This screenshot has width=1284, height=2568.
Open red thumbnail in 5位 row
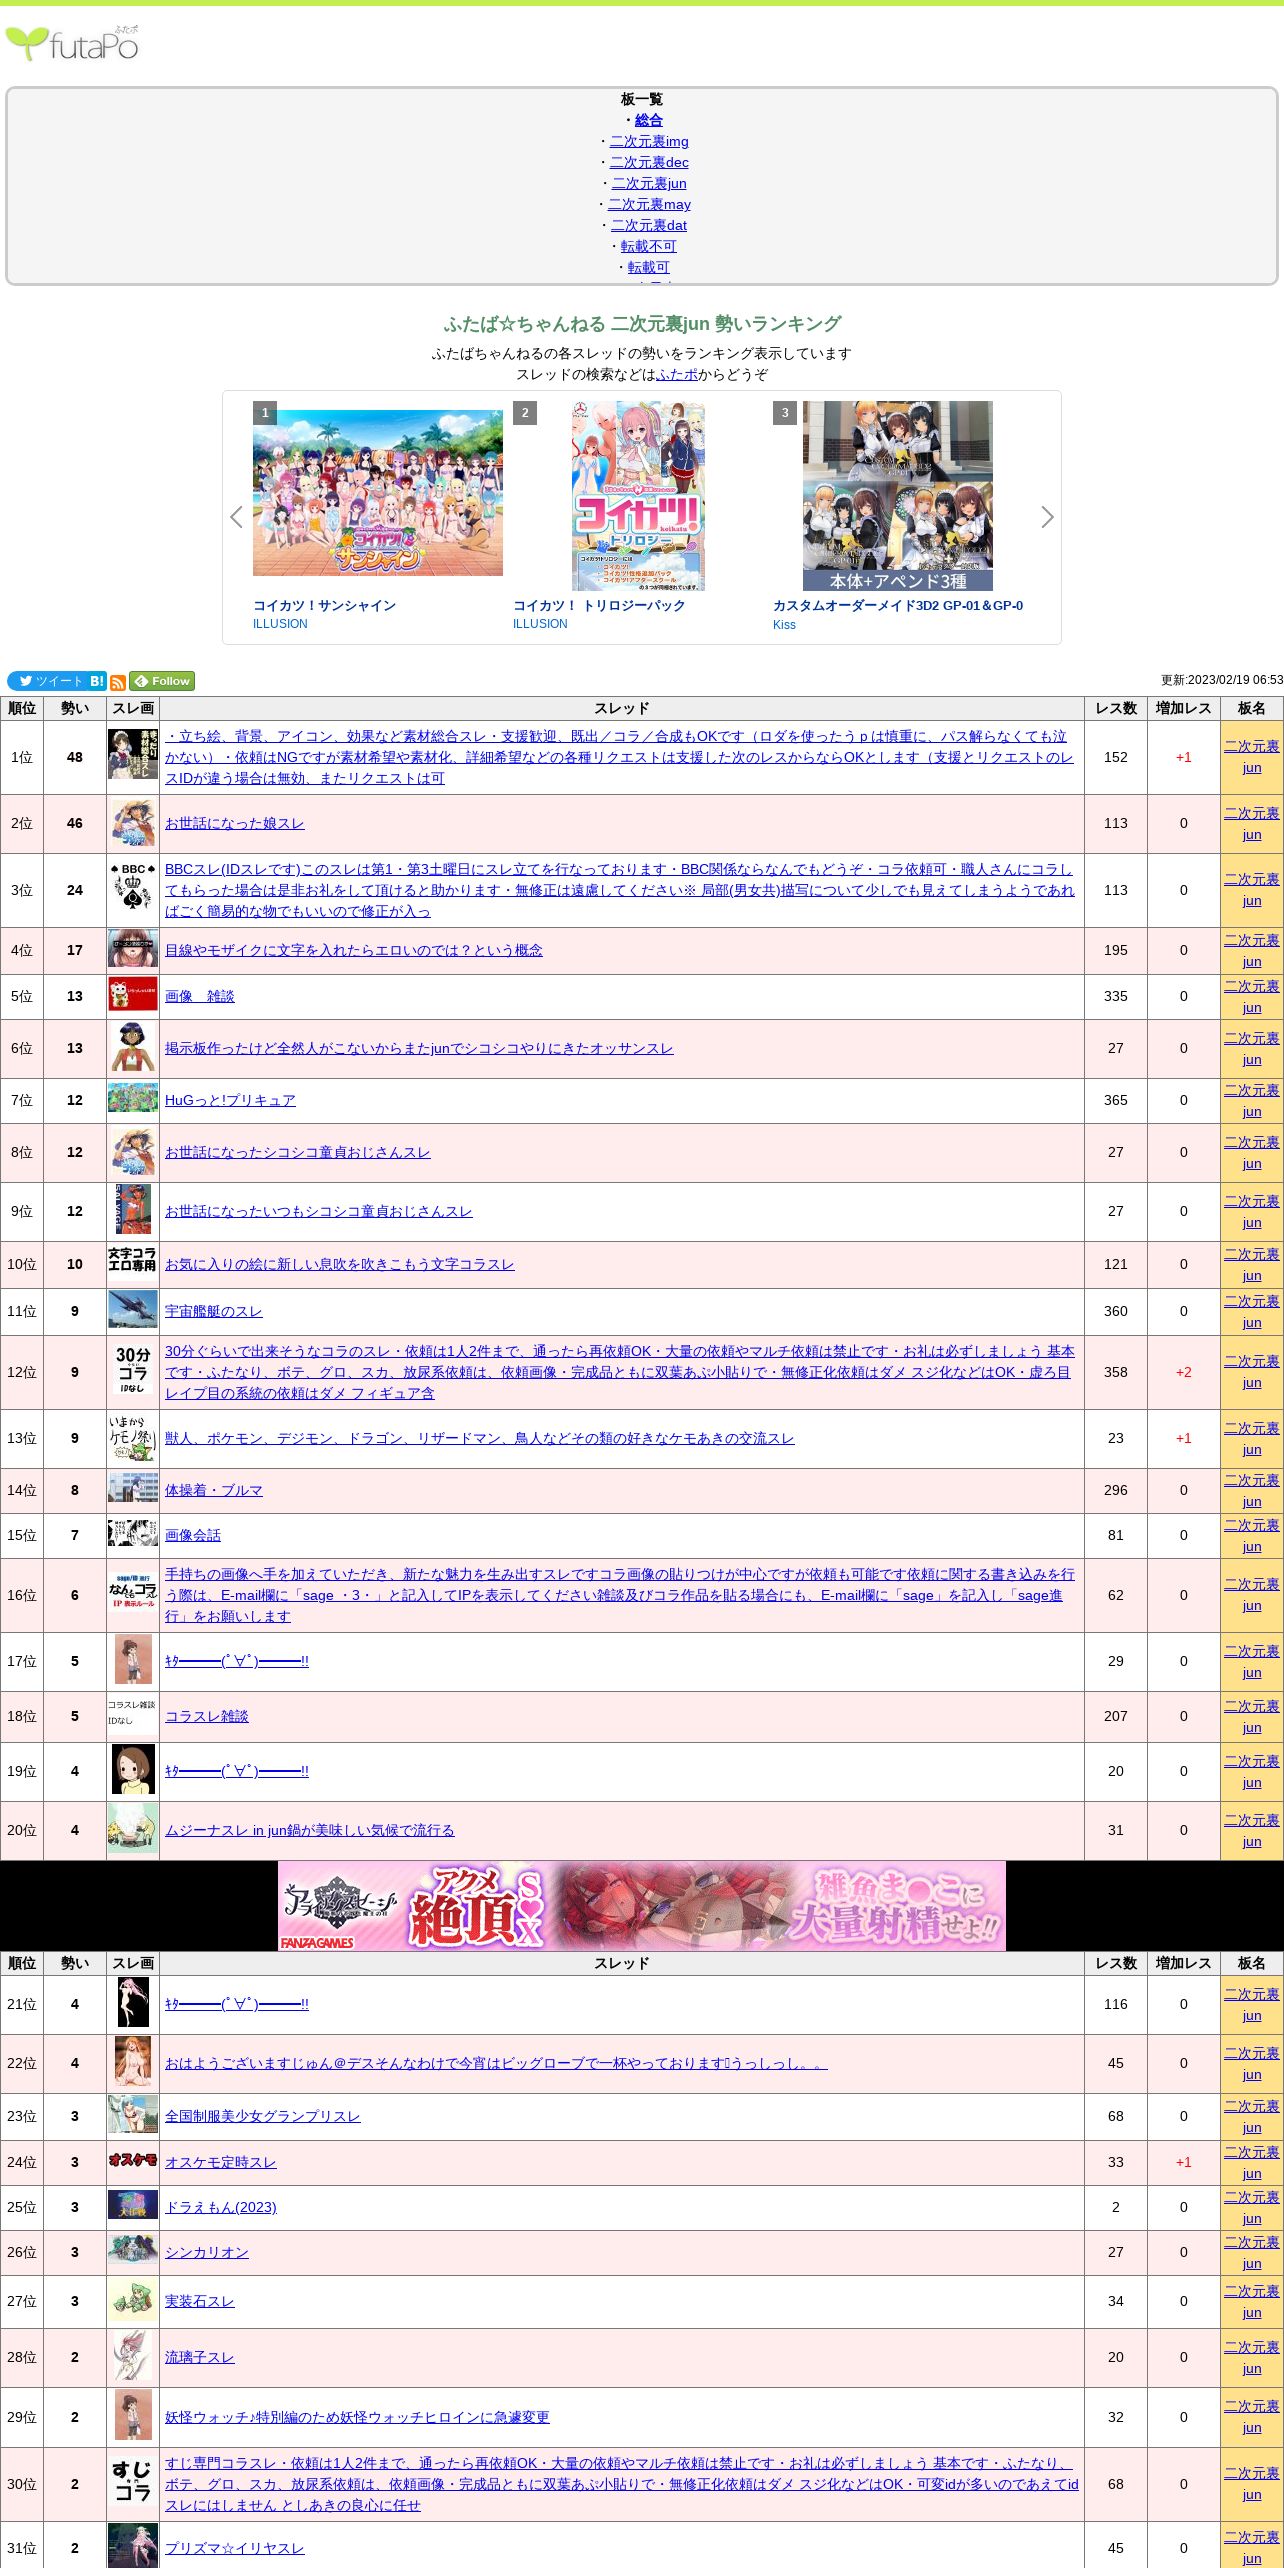click(x=133, y=994)
